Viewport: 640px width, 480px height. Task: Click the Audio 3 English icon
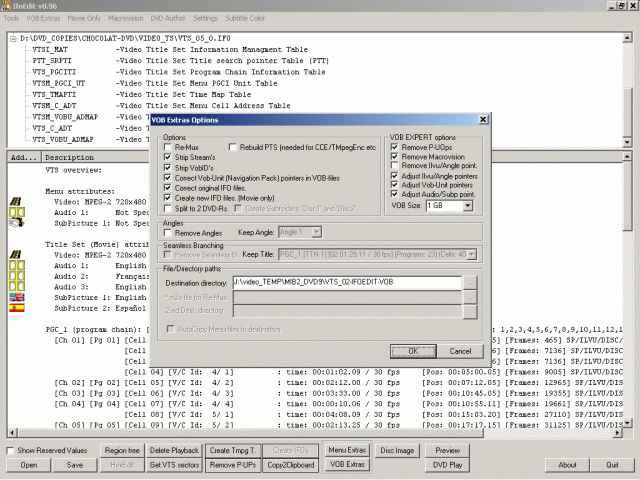17,287
